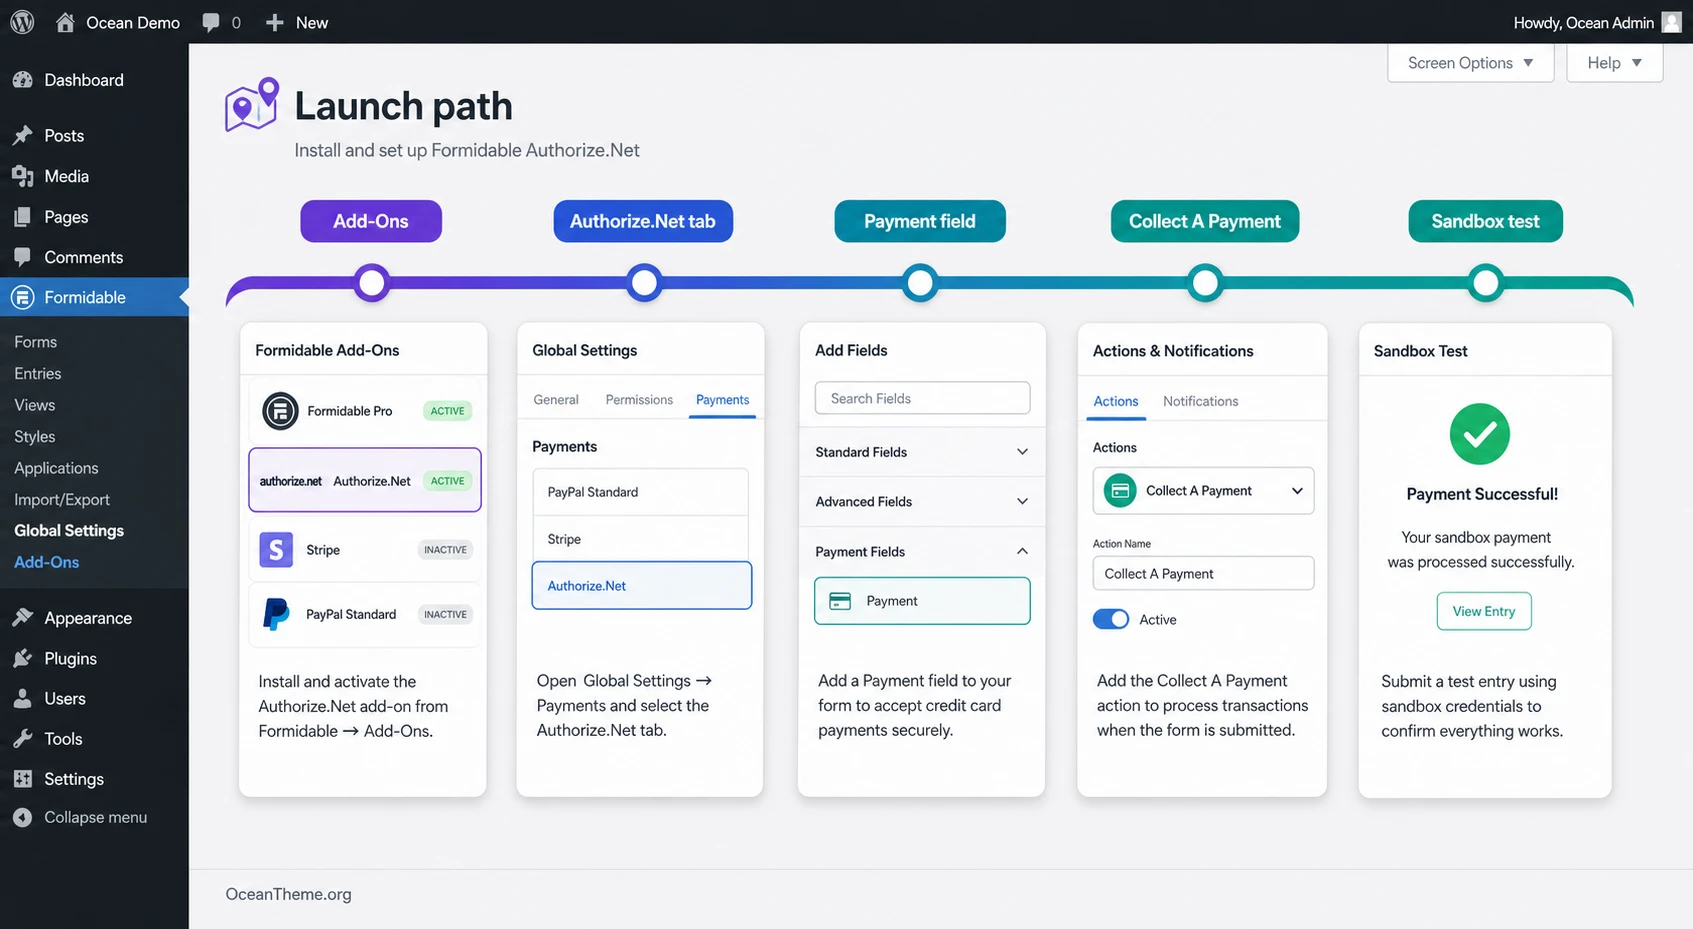The image size is (1693, 929).
Task: Click the authorize.net logo in add-ons list
Action: 290,481
